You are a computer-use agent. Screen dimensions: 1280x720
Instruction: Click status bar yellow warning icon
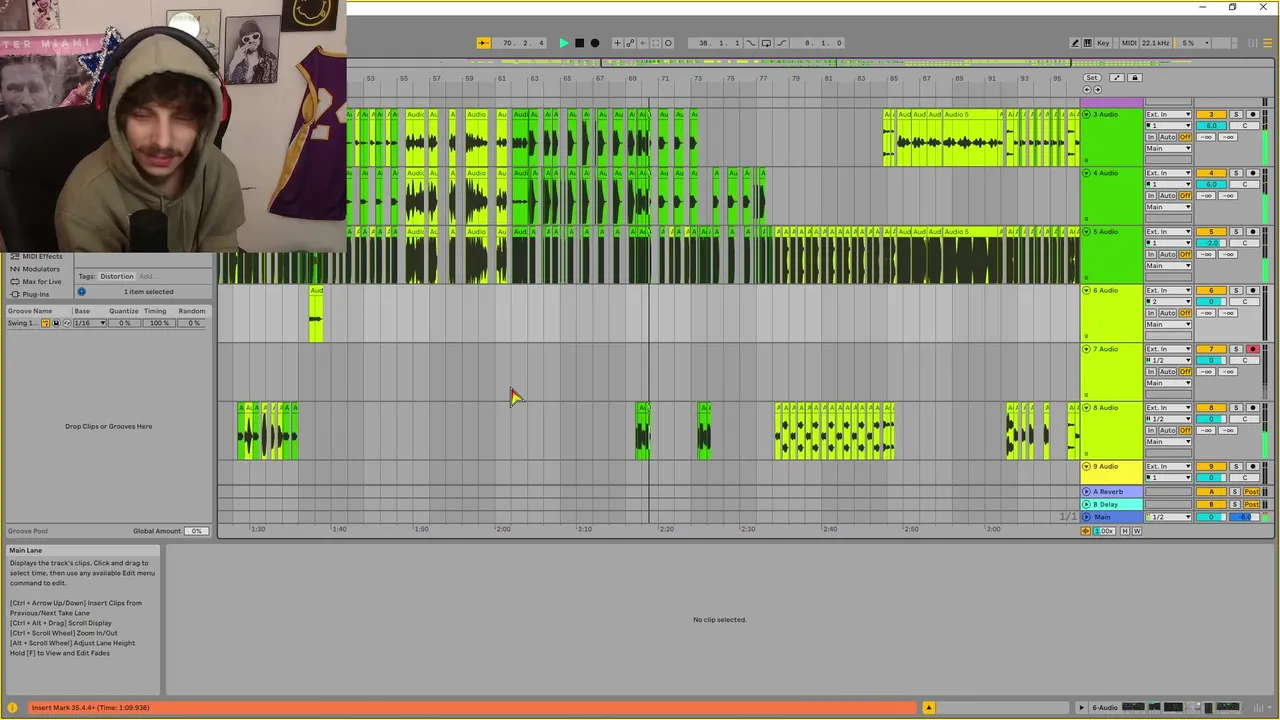pos(12,708)
